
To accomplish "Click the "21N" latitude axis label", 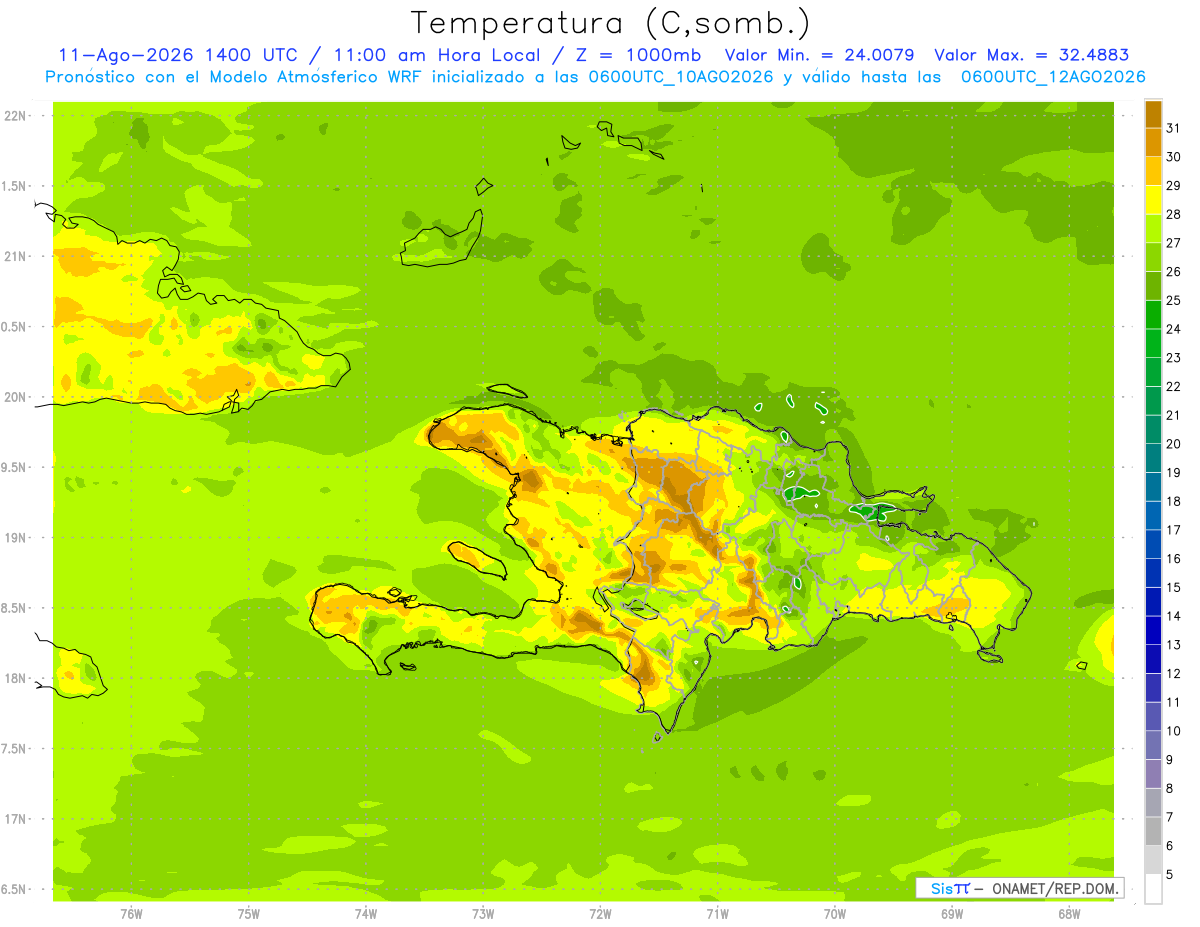I will tap(16, 256).
